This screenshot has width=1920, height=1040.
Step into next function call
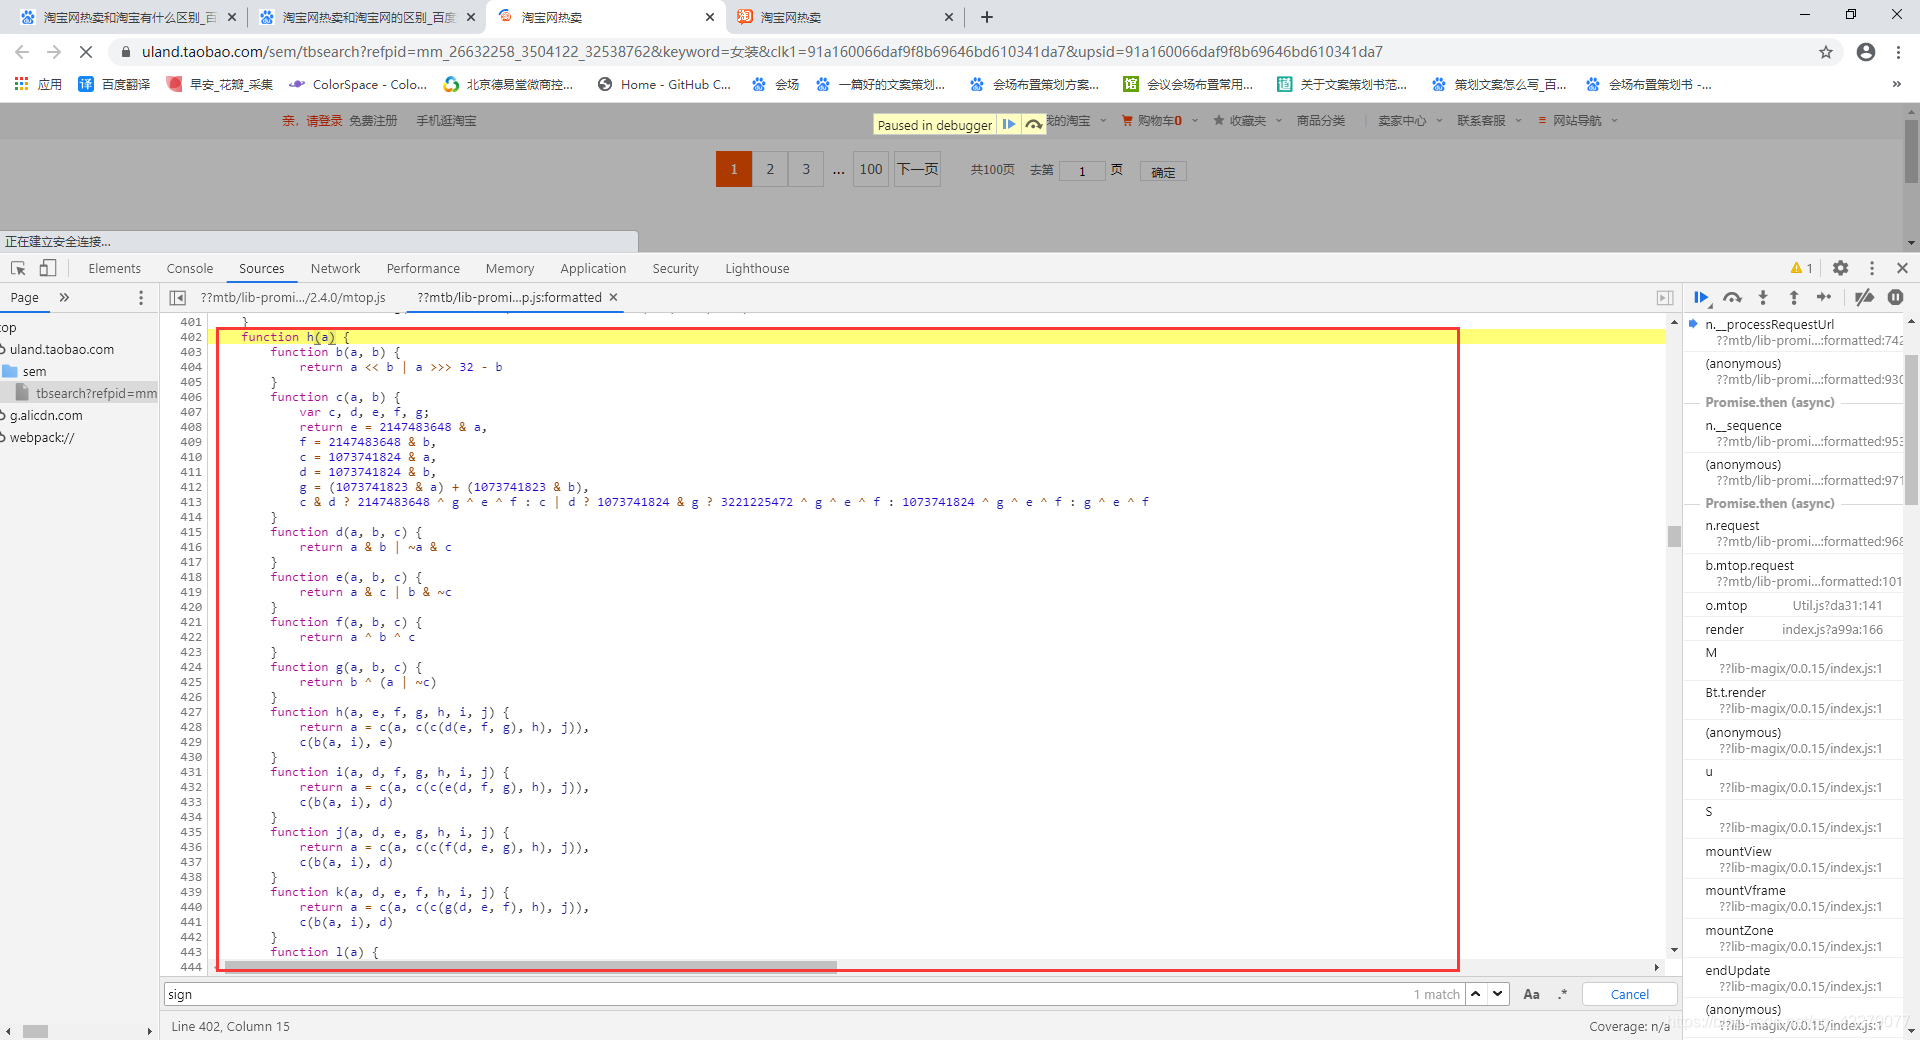click(1763, 297)
